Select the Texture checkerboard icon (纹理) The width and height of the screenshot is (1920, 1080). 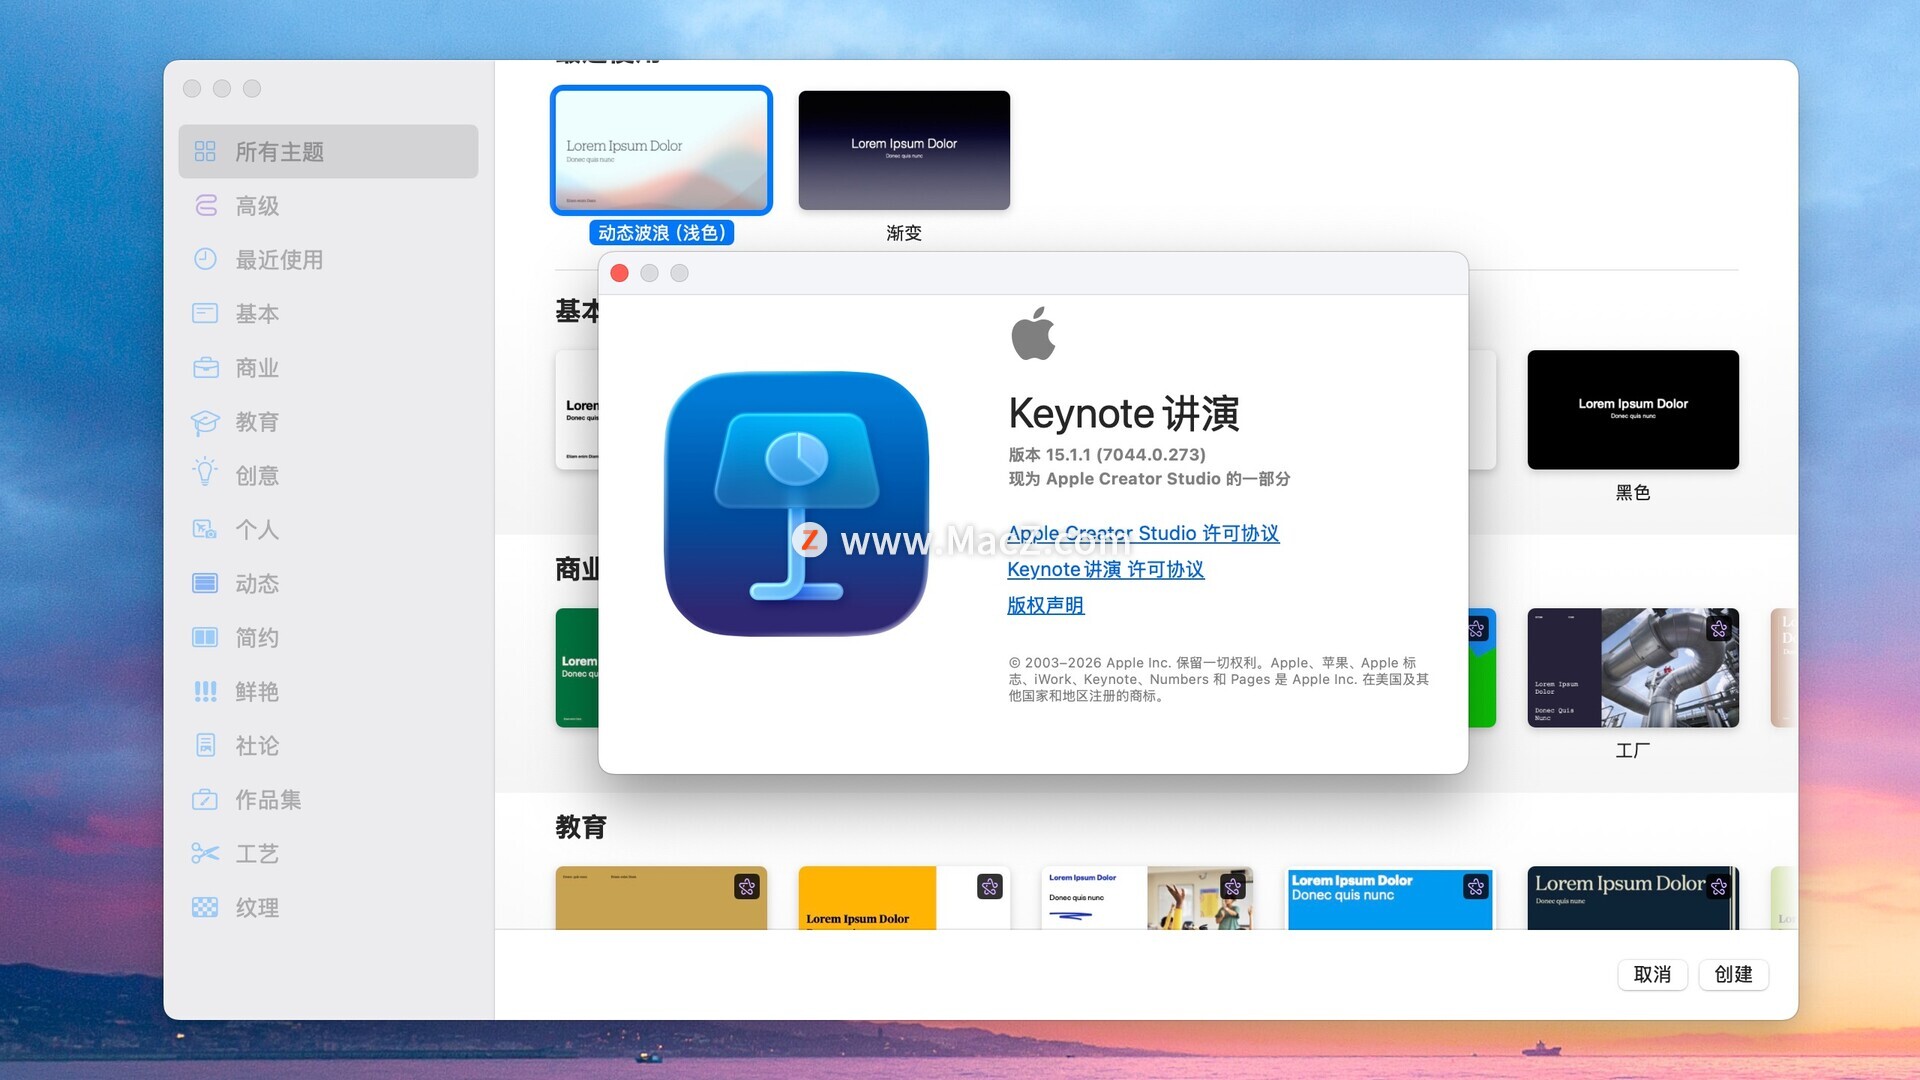tap(205, 907)
